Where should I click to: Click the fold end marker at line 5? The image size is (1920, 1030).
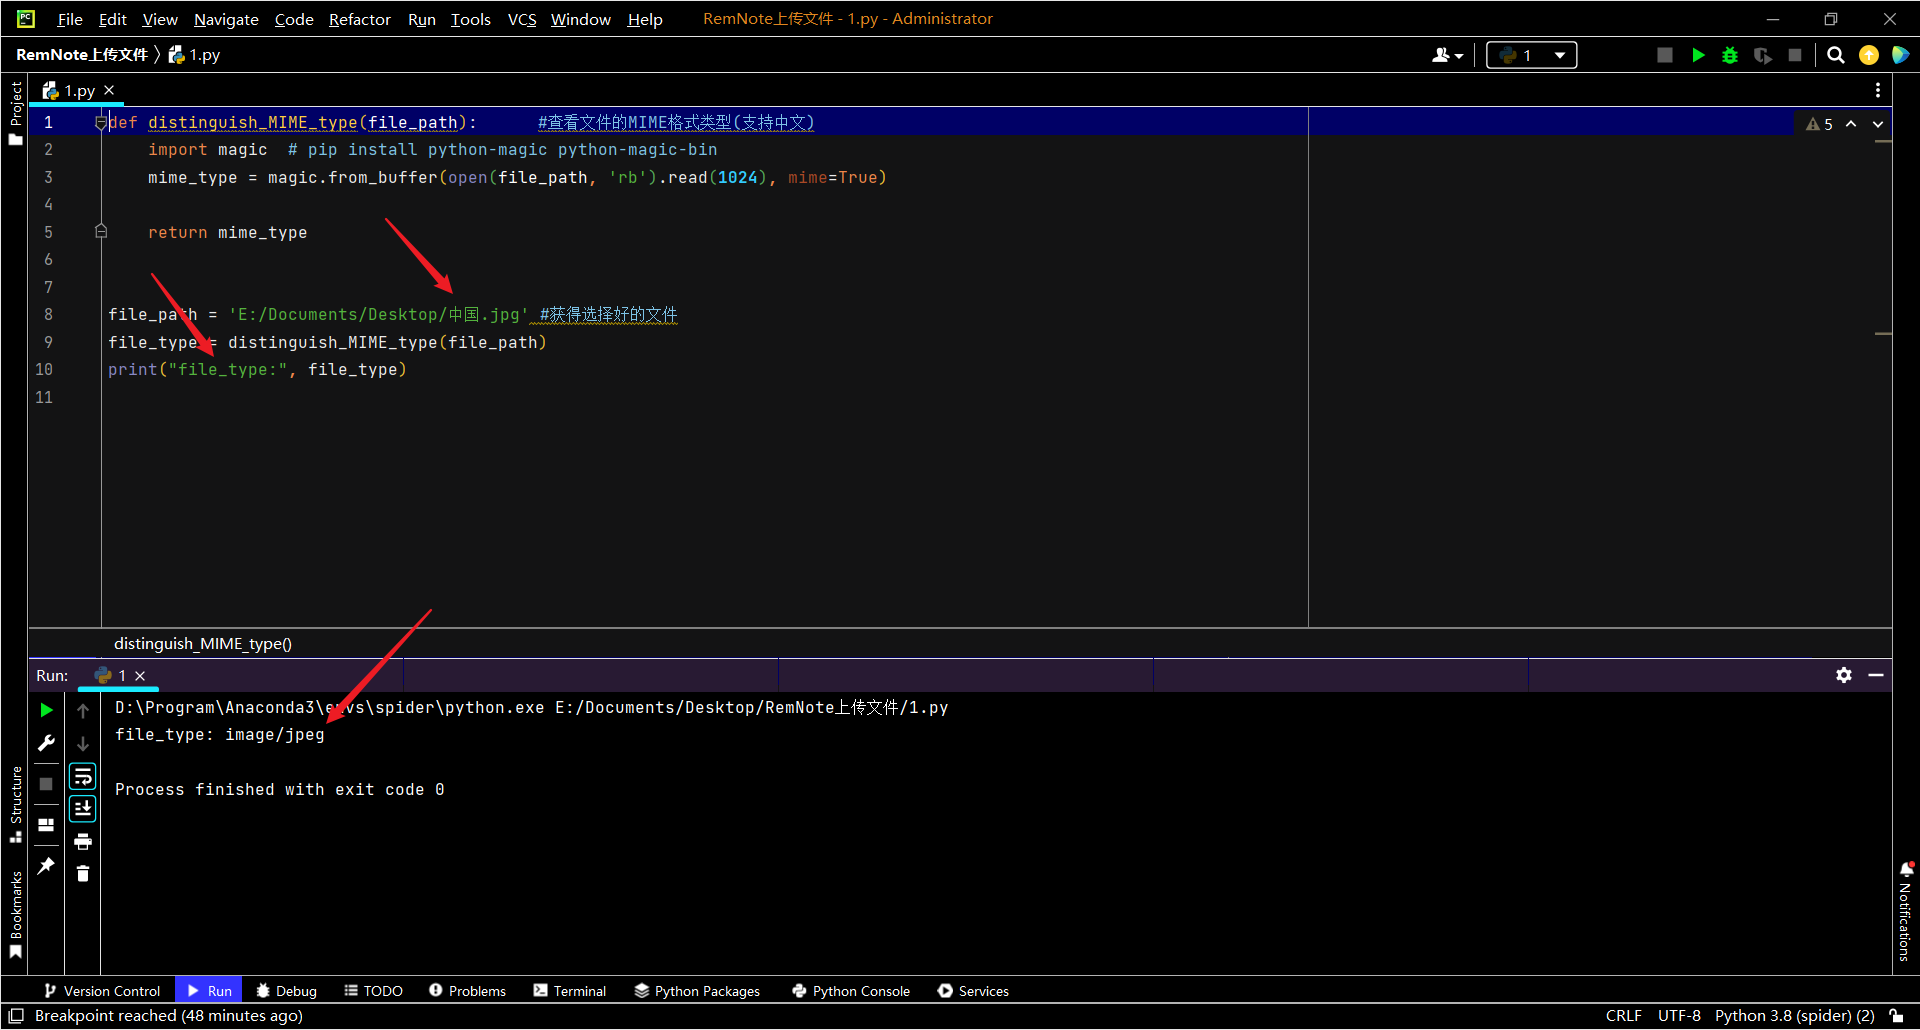[x=100, y=232]
